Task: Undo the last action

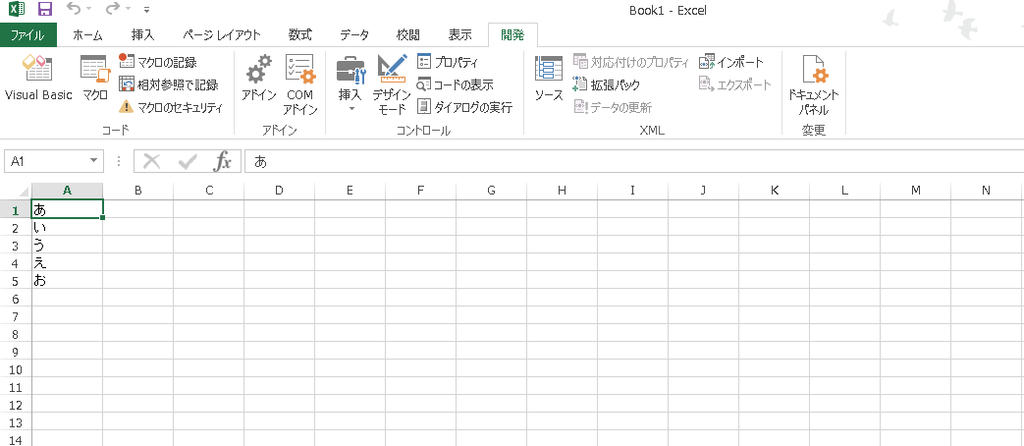Action: pos(73,10)
